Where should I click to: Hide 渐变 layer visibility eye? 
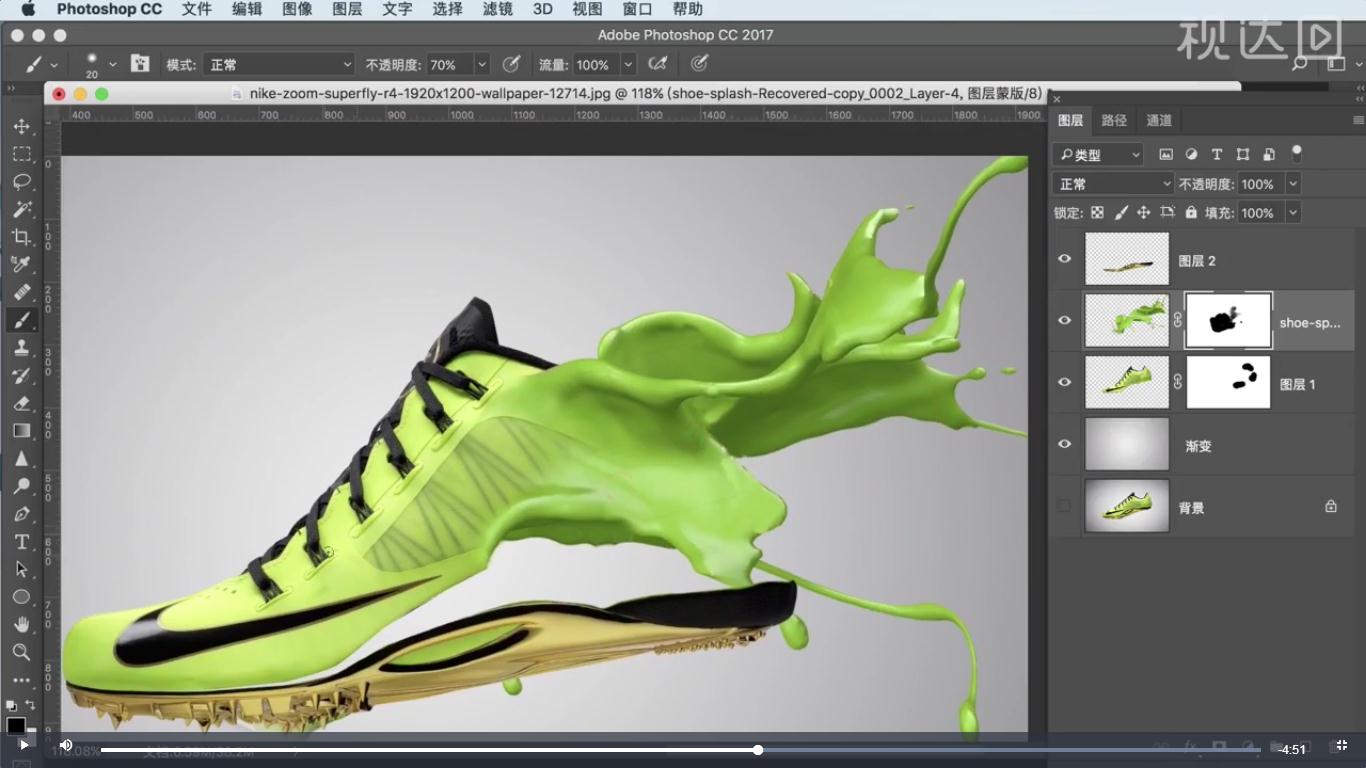coord(1064,445)
